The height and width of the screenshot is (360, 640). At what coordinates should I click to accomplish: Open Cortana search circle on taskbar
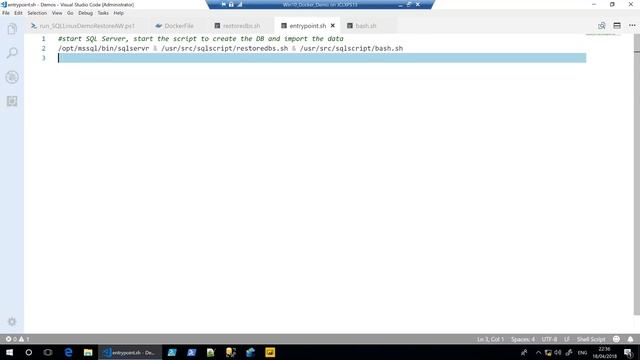29,352
